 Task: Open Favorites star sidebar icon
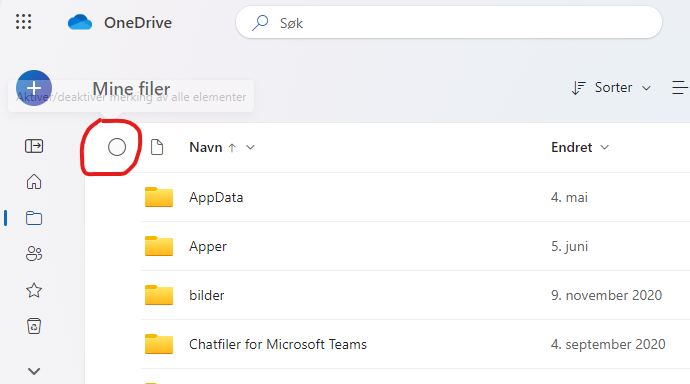coord(34,290)
